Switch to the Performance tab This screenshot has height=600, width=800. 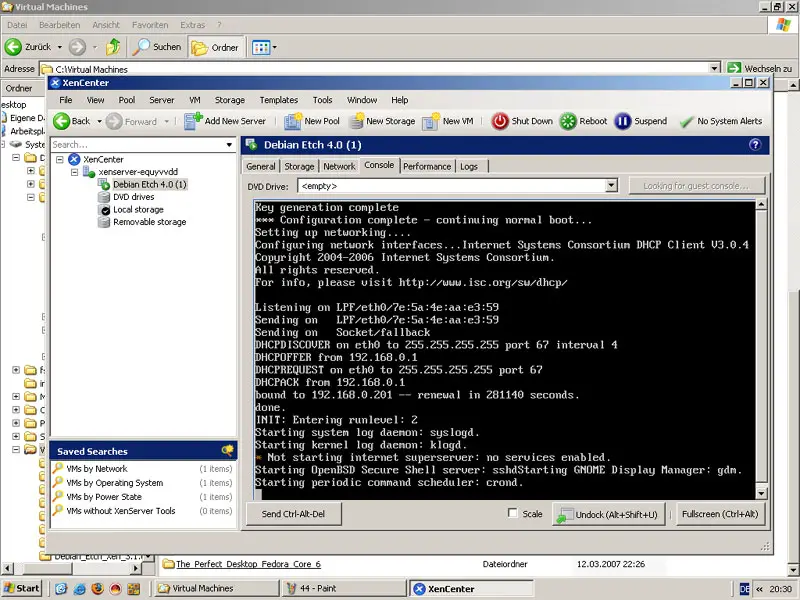427,166
